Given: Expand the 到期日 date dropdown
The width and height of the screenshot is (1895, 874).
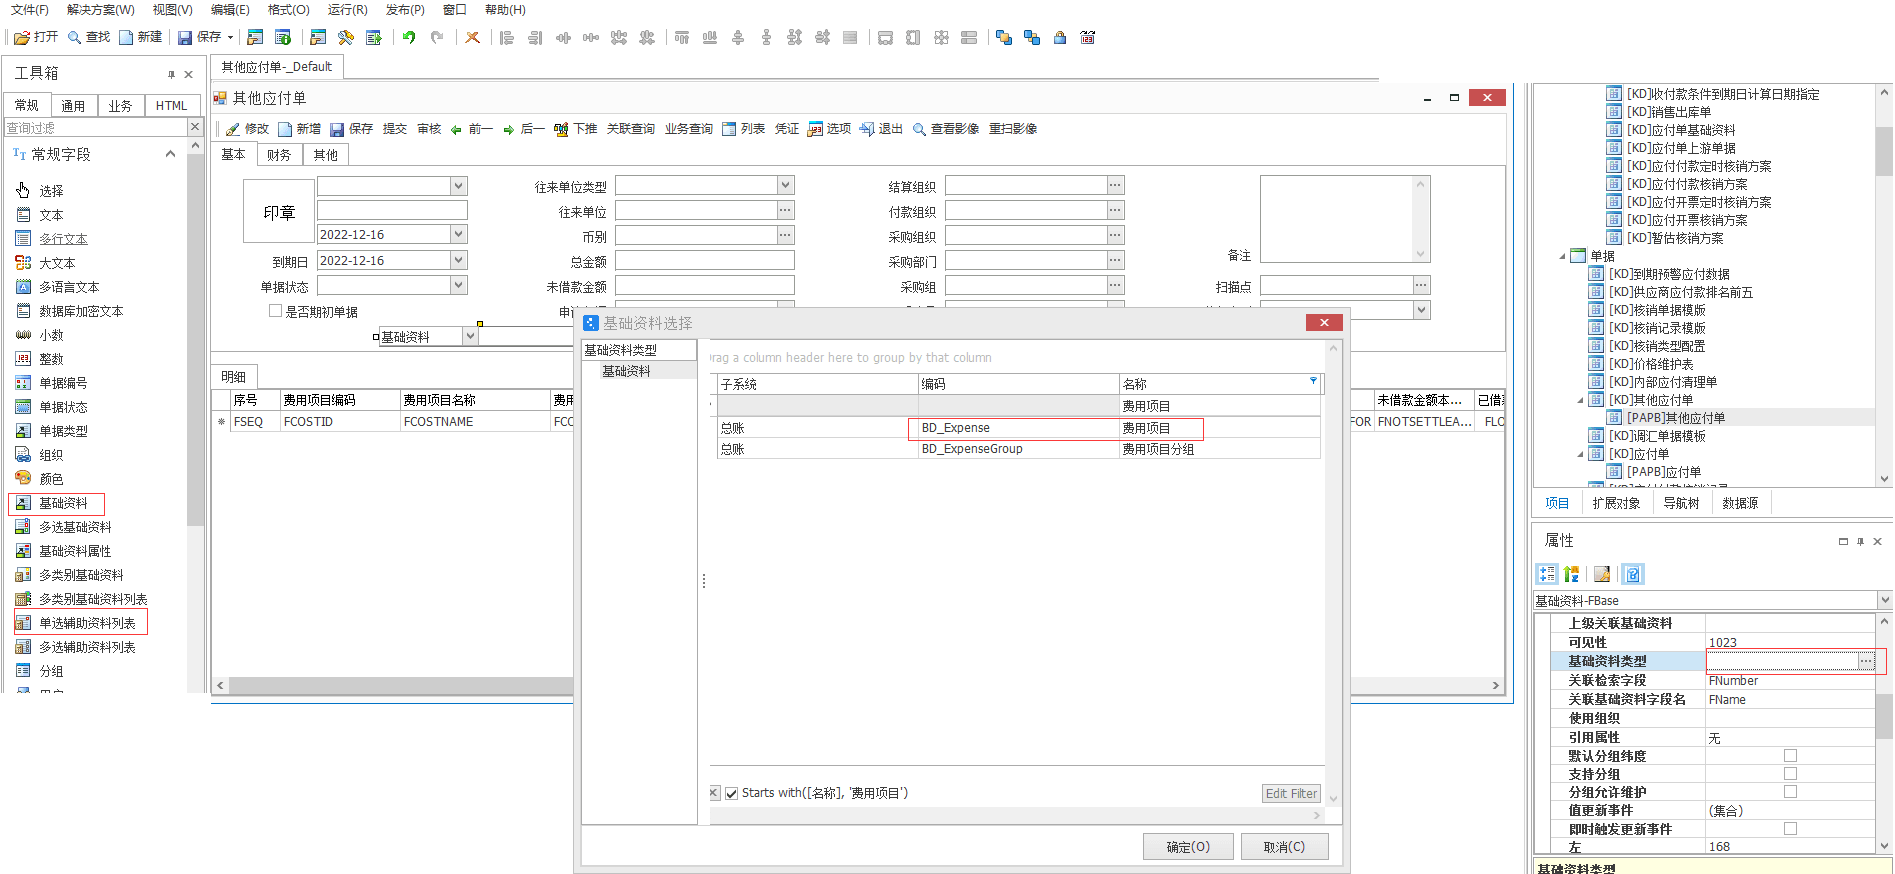Looking at the screenshot, I should click(459, 260).
